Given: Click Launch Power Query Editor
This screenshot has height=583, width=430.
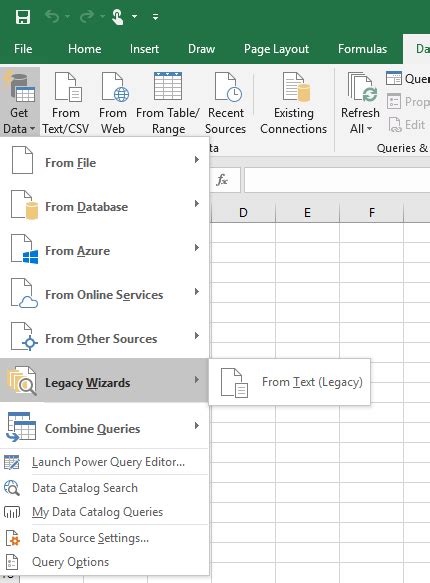Looking at the screenshot, I should 104,462.
